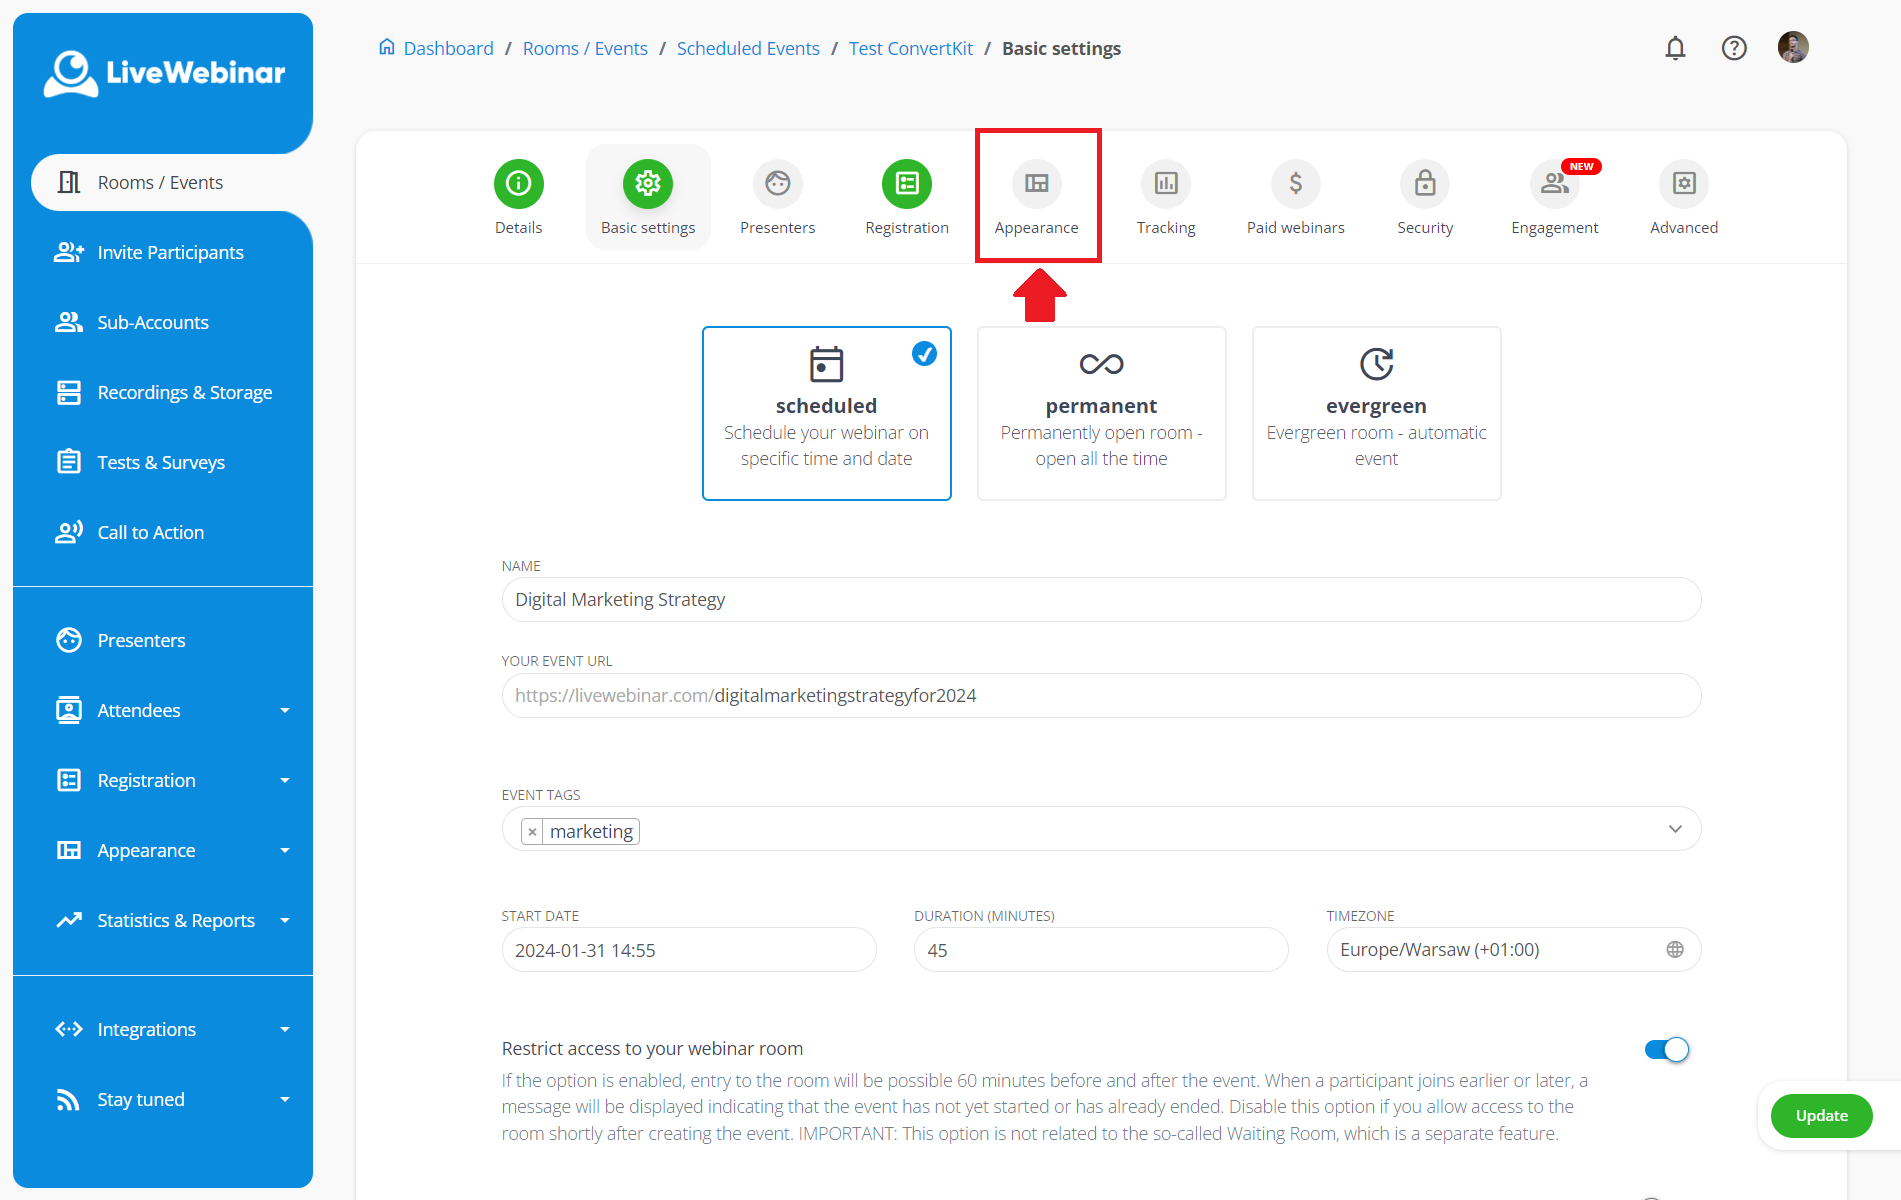
Task: Open the help icon
Action: pyautogui.click(x=1734, y=47)
